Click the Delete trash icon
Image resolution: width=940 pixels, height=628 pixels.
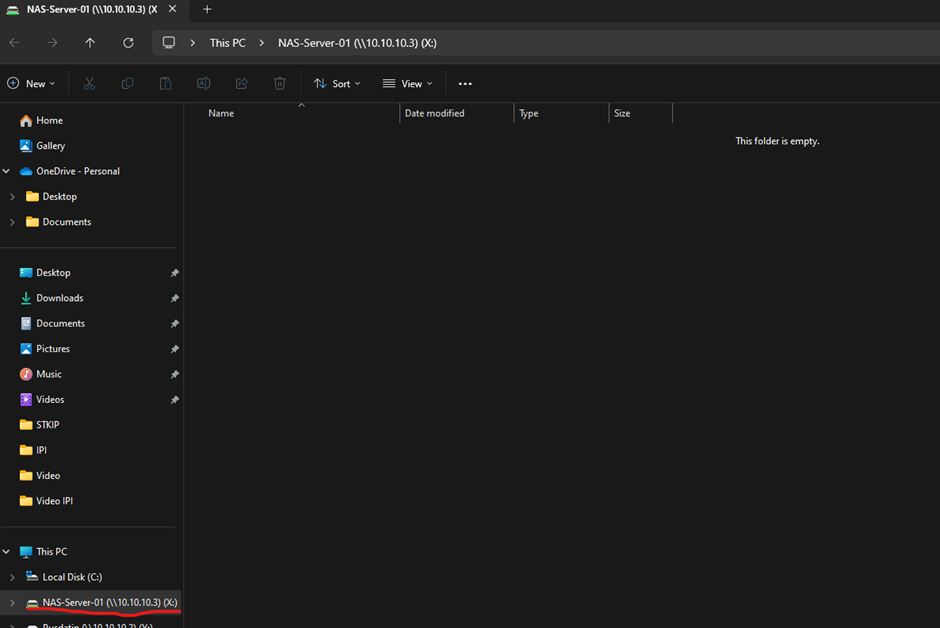click(x=280, y=84)
